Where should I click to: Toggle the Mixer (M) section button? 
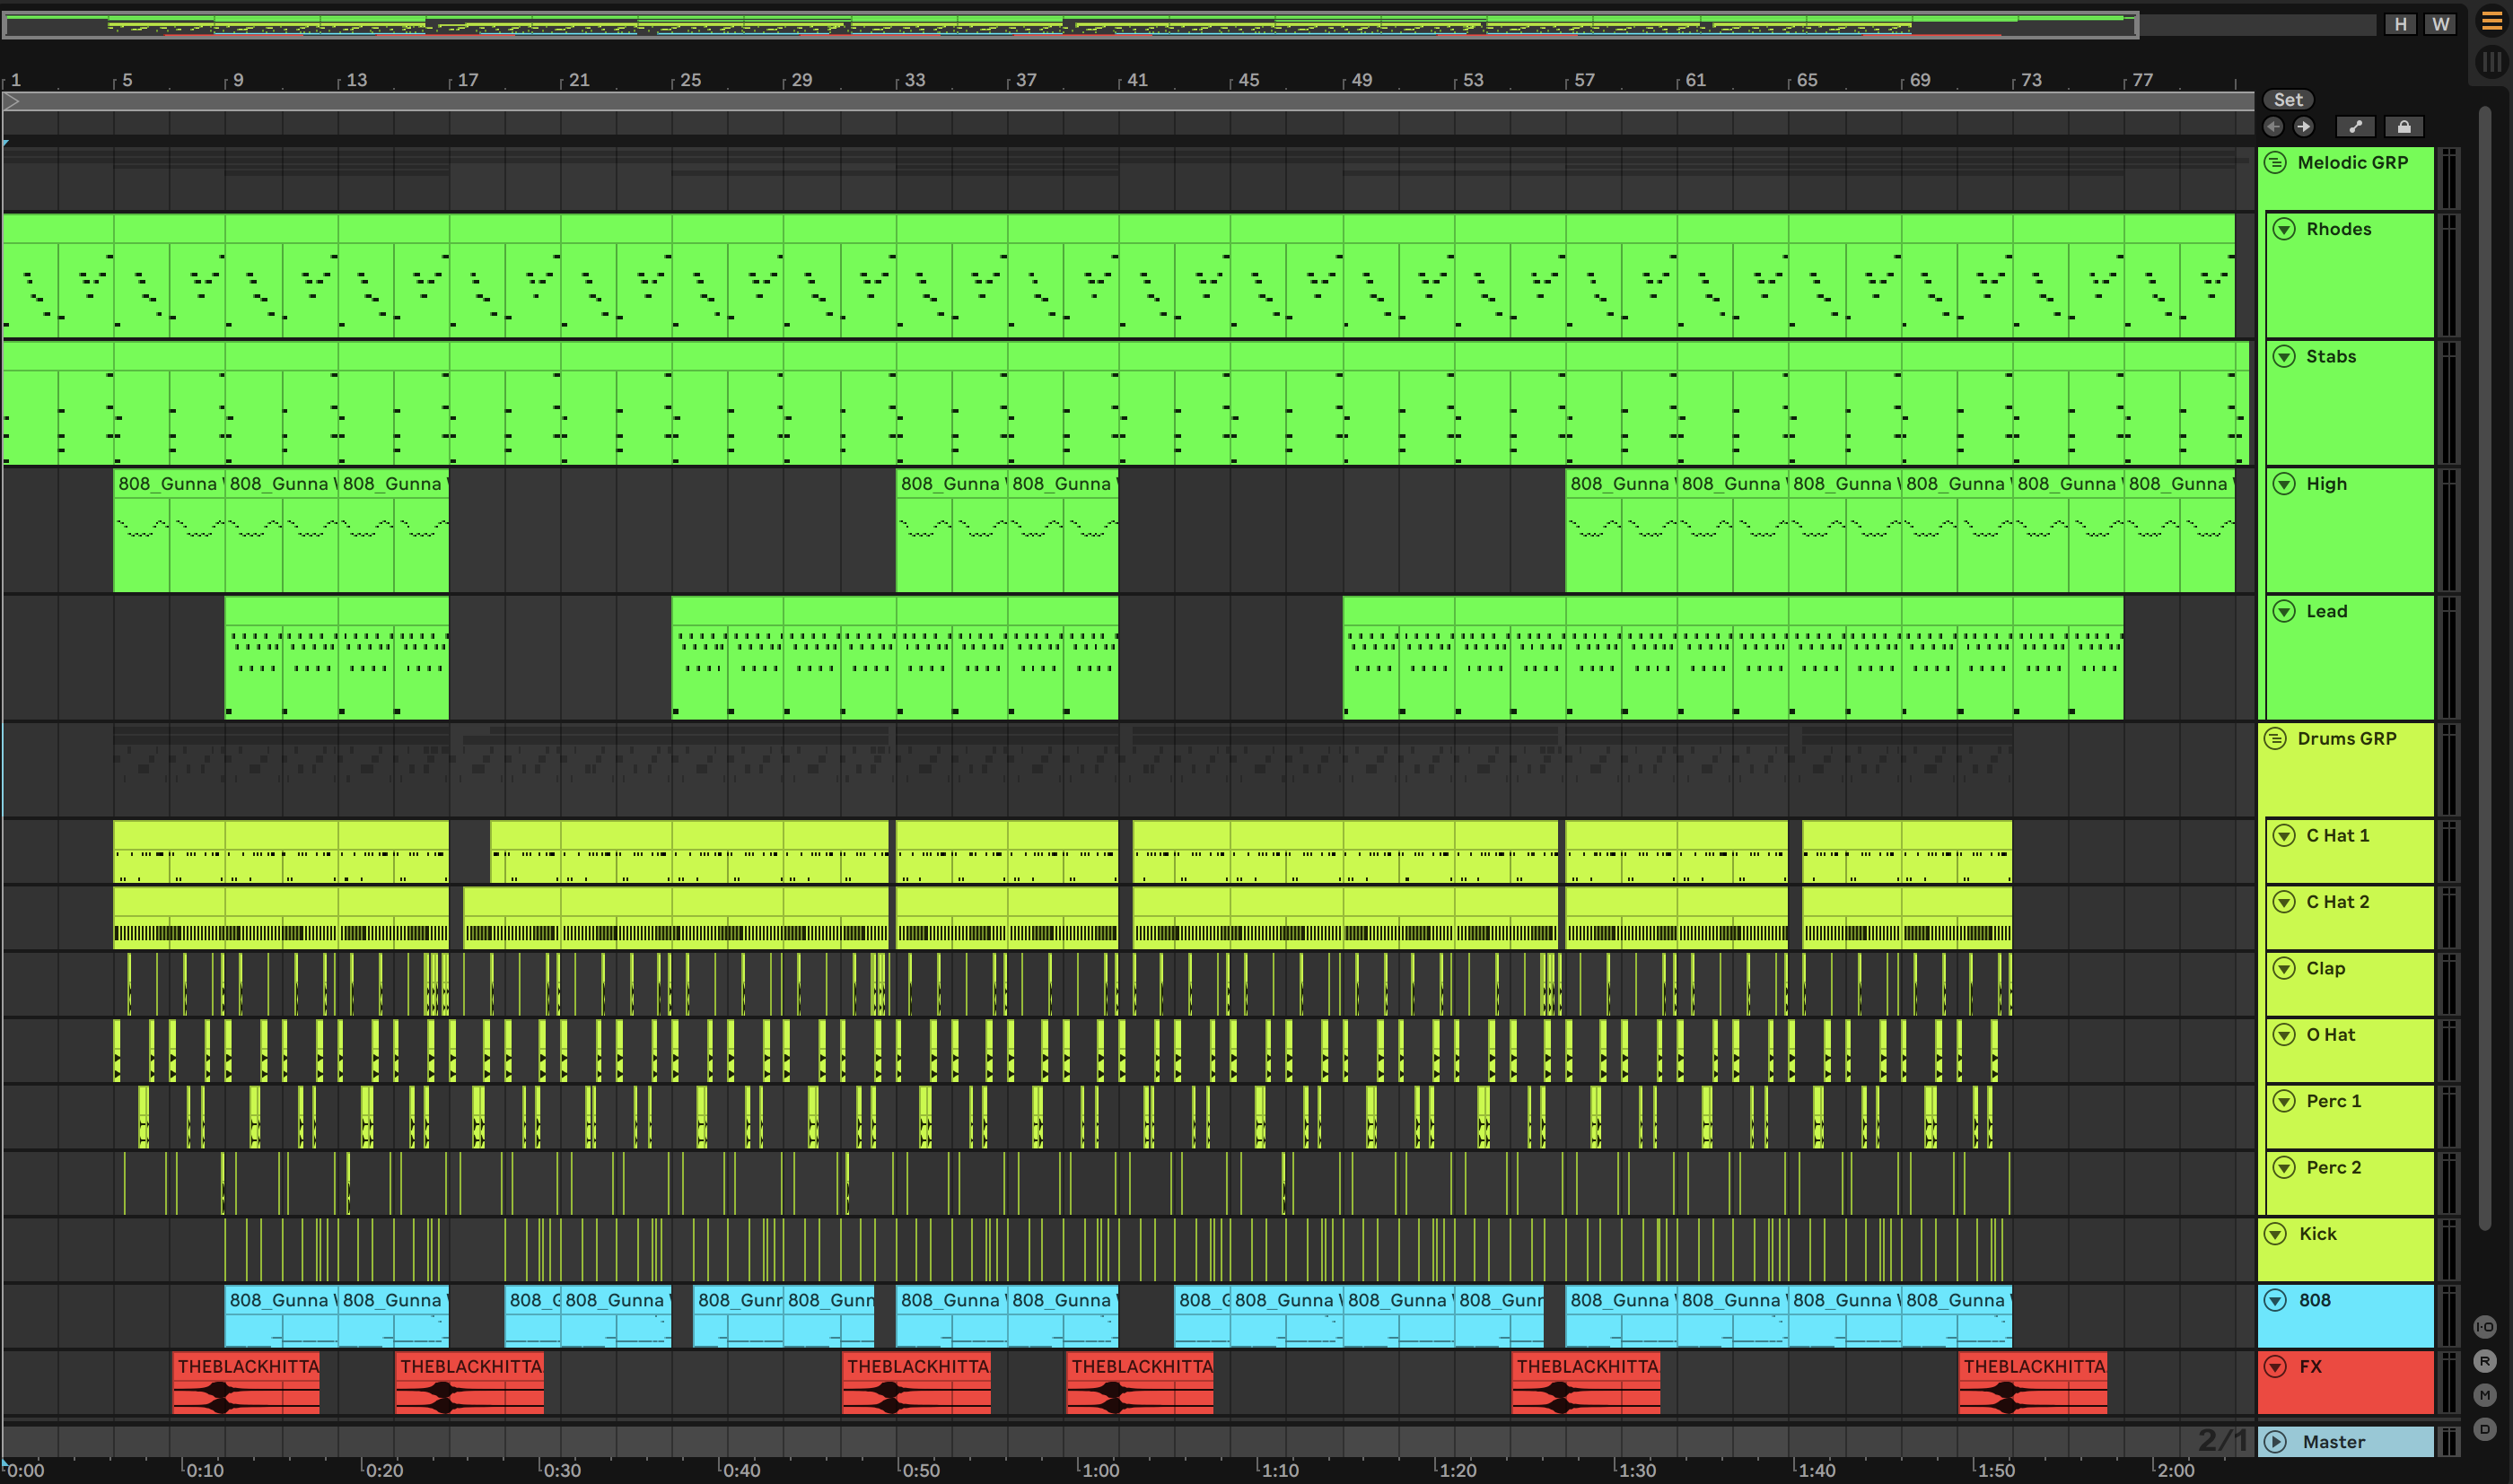2485,1395
